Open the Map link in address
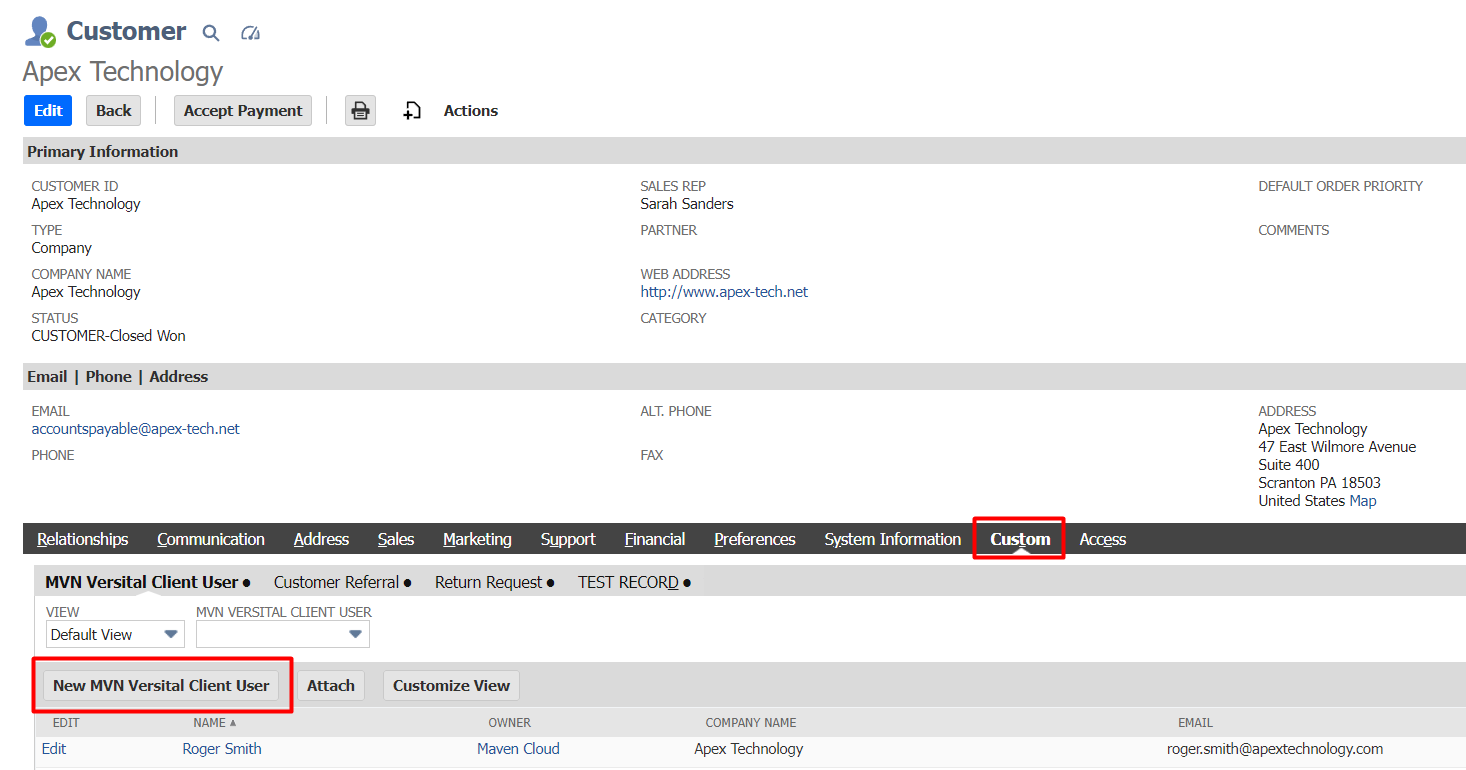 click(x=1362, y=500)
